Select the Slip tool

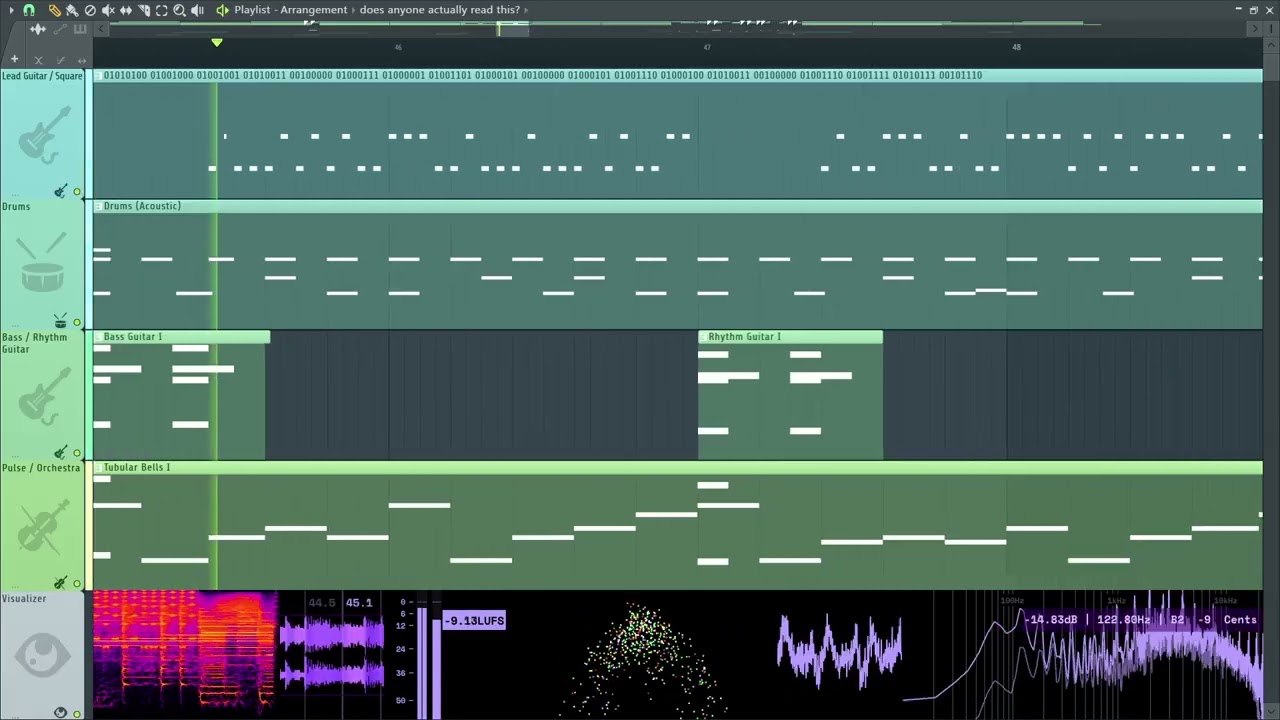pos(126,11)
